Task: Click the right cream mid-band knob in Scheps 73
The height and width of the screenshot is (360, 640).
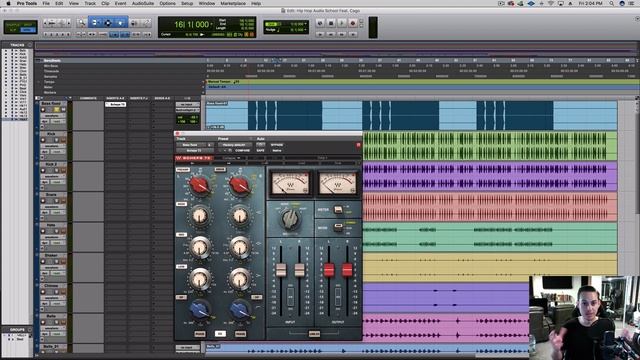Action: point(240,247)
